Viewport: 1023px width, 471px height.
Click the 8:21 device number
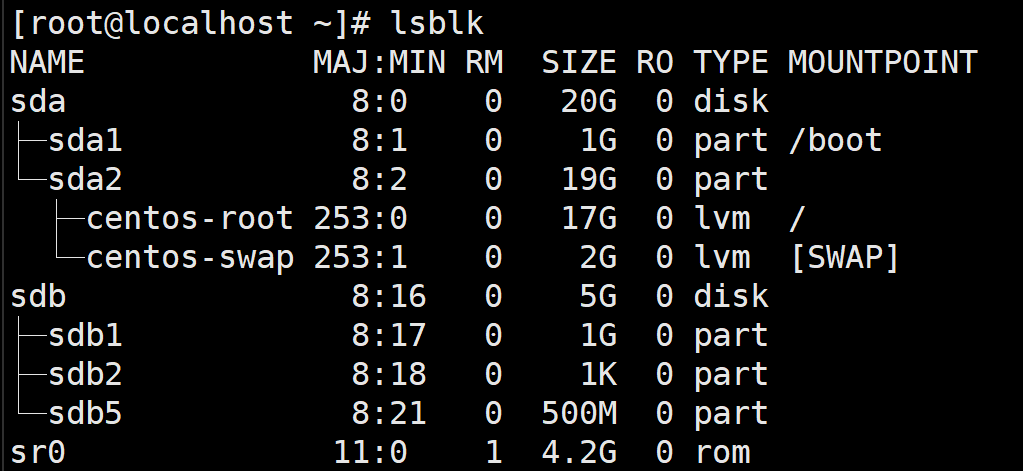pyautogui.click(x=389, y=414)
